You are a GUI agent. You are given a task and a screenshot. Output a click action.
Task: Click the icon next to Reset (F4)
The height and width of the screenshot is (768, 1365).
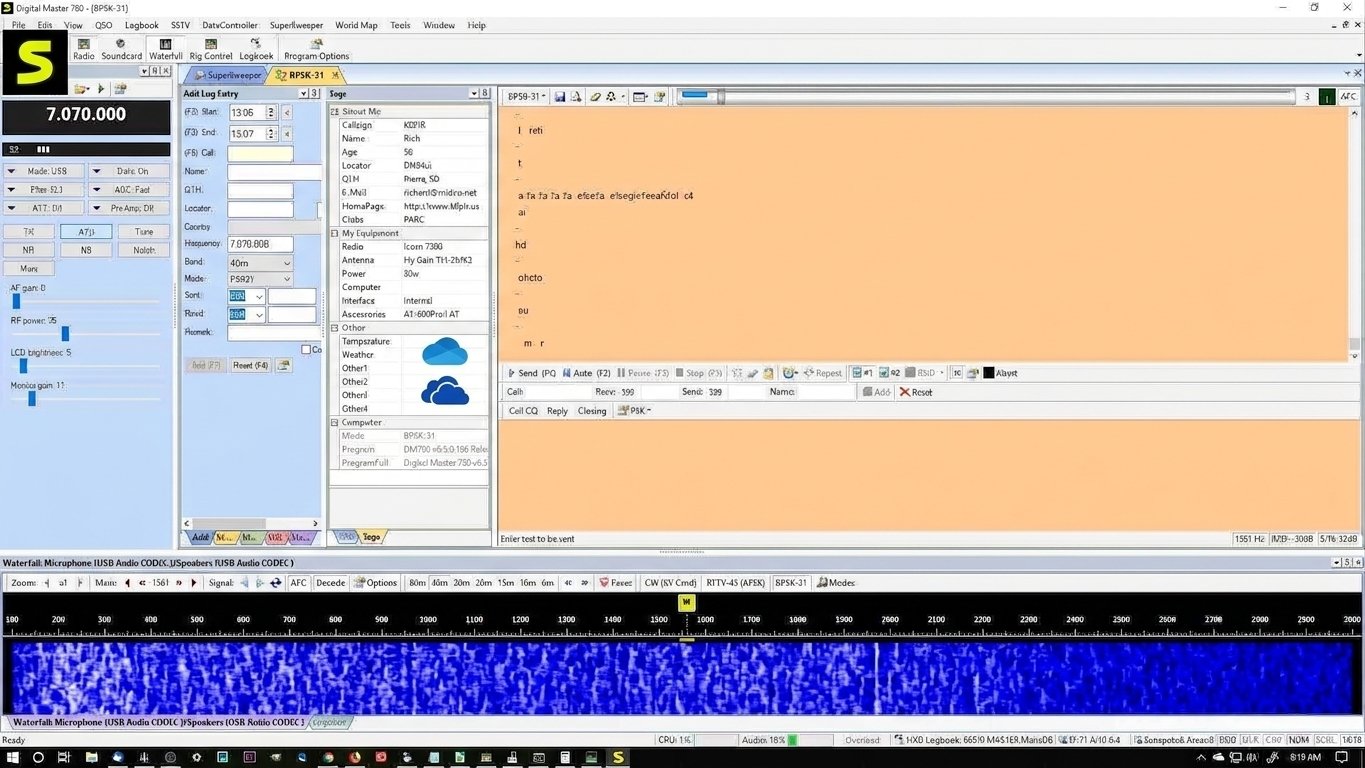tap(284, 366)
